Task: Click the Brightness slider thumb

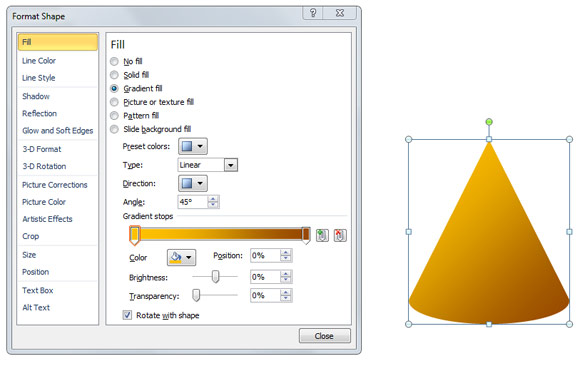Action: coord(215,276)
